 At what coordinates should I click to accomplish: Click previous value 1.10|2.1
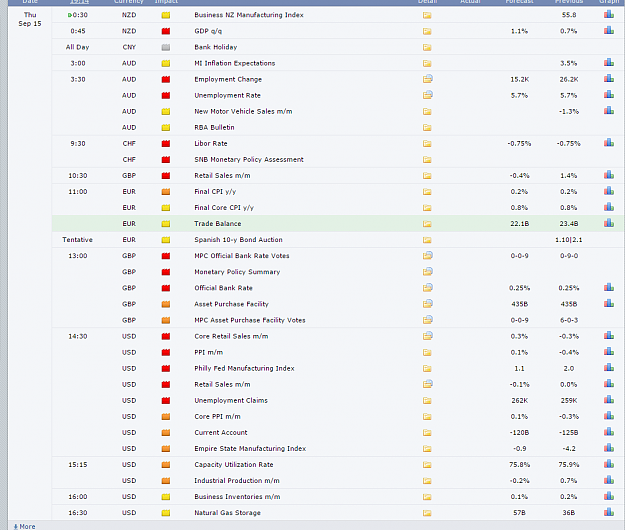[x=569, y=240]
